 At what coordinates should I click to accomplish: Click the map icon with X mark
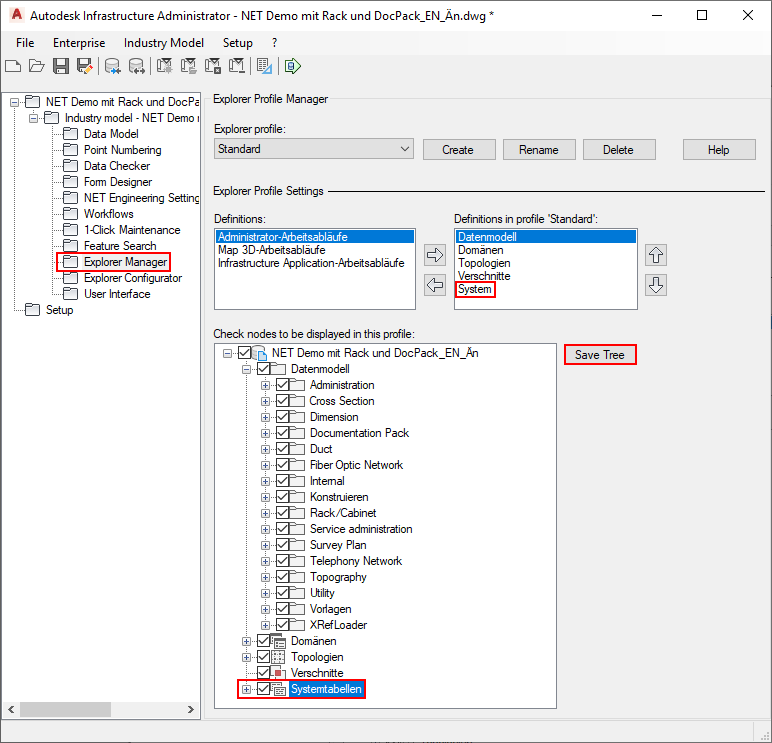[x=213, y=66]
